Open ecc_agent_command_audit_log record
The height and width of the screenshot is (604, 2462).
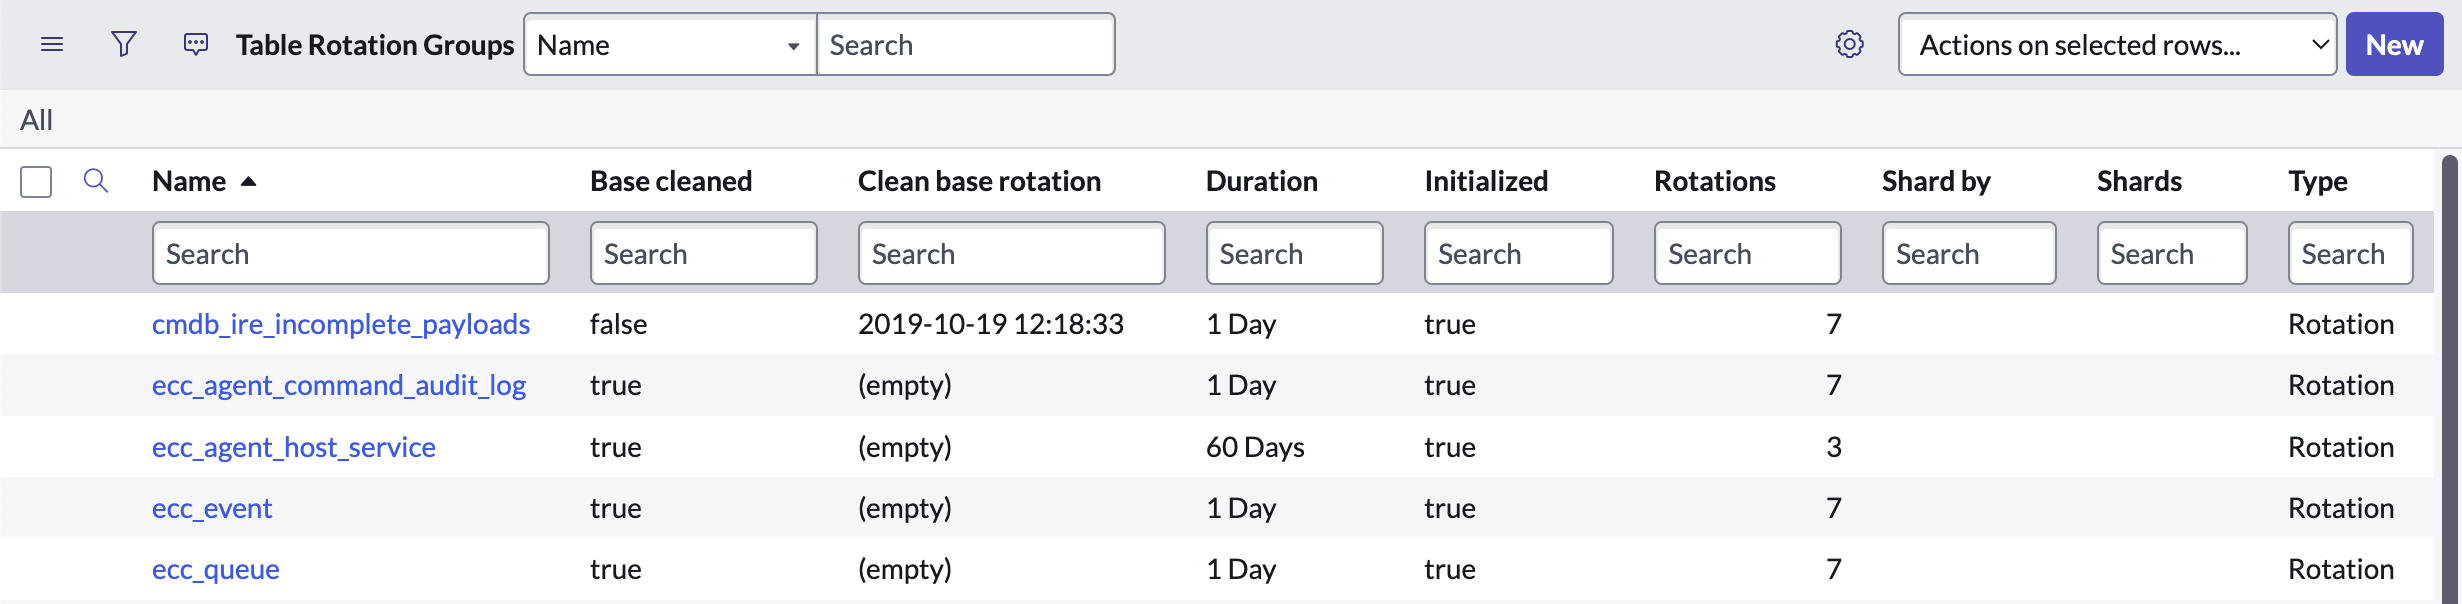coord(339,385)
